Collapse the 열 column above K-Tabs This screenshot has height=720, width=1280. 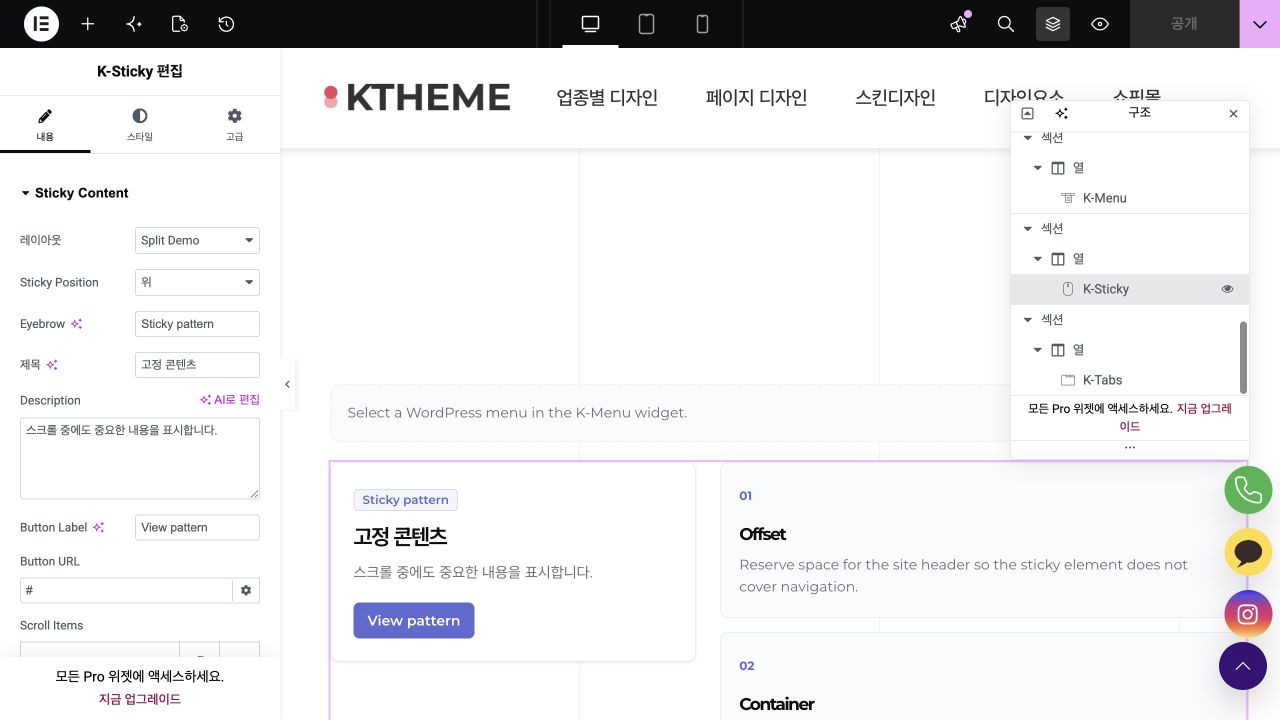[1038, 350]
